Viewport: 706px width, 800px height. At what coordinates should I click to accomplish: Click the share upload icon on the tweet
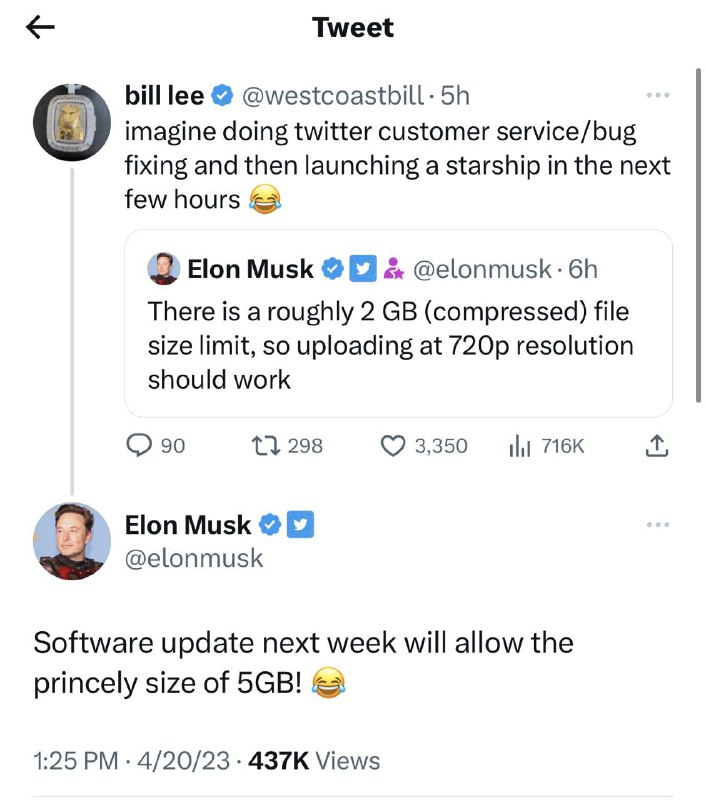pos(658,446)
